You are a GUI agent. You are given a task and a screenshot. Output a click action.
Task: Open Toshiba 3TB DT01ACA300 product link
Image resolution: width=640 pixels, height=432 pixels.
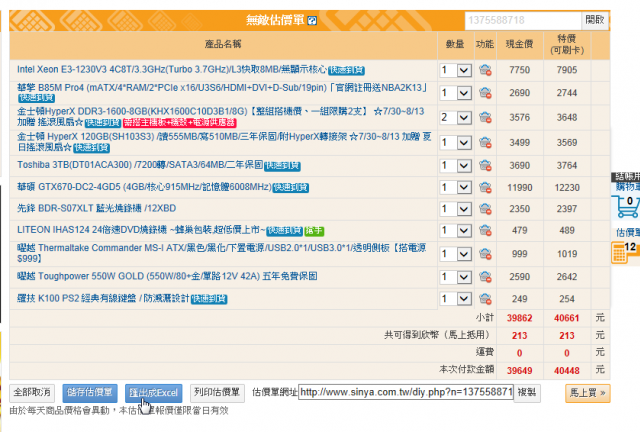140,165
